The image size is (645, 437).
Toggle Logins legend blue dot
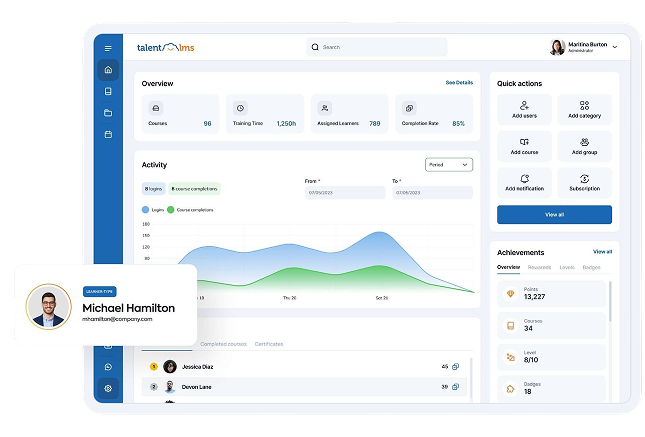coord(145,210)
